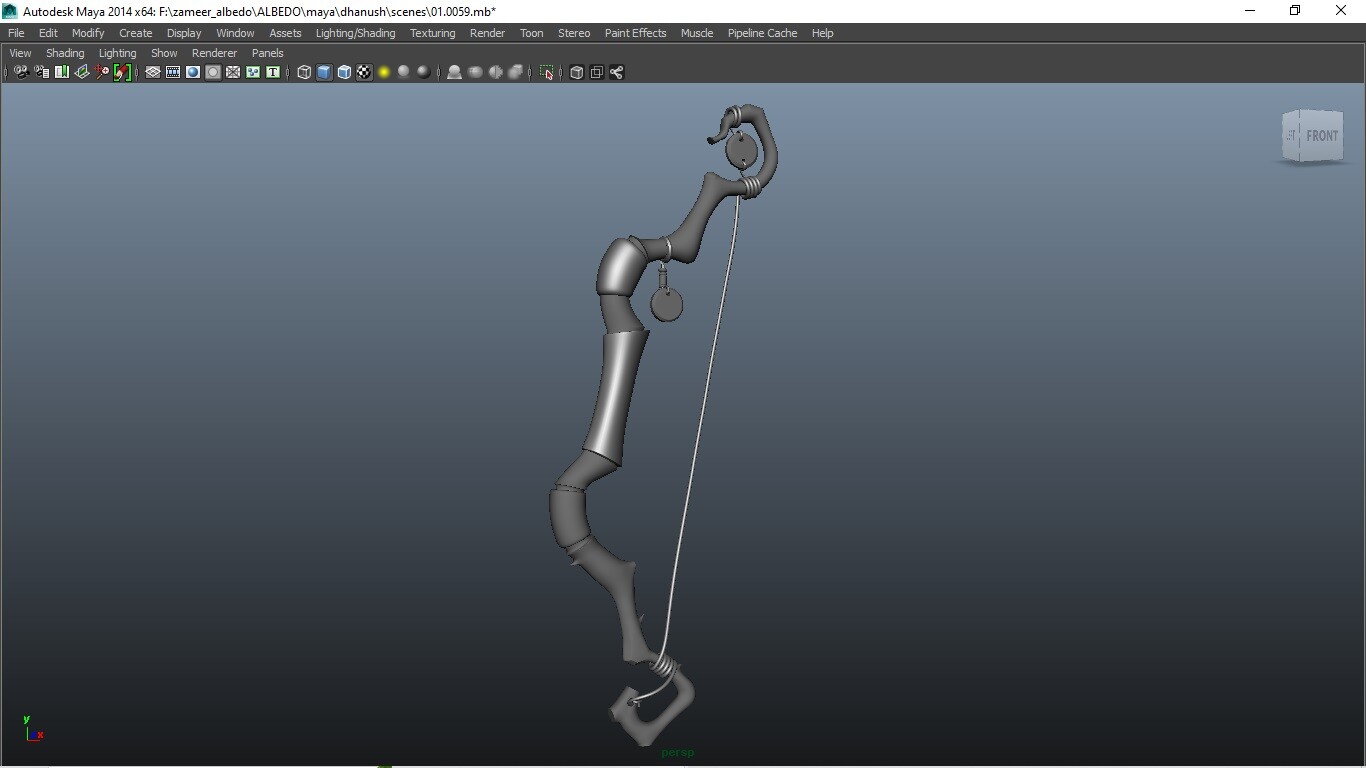This screenshot has height=768, width=1366.
Task: Open the Panels menu
Action: 267,53
